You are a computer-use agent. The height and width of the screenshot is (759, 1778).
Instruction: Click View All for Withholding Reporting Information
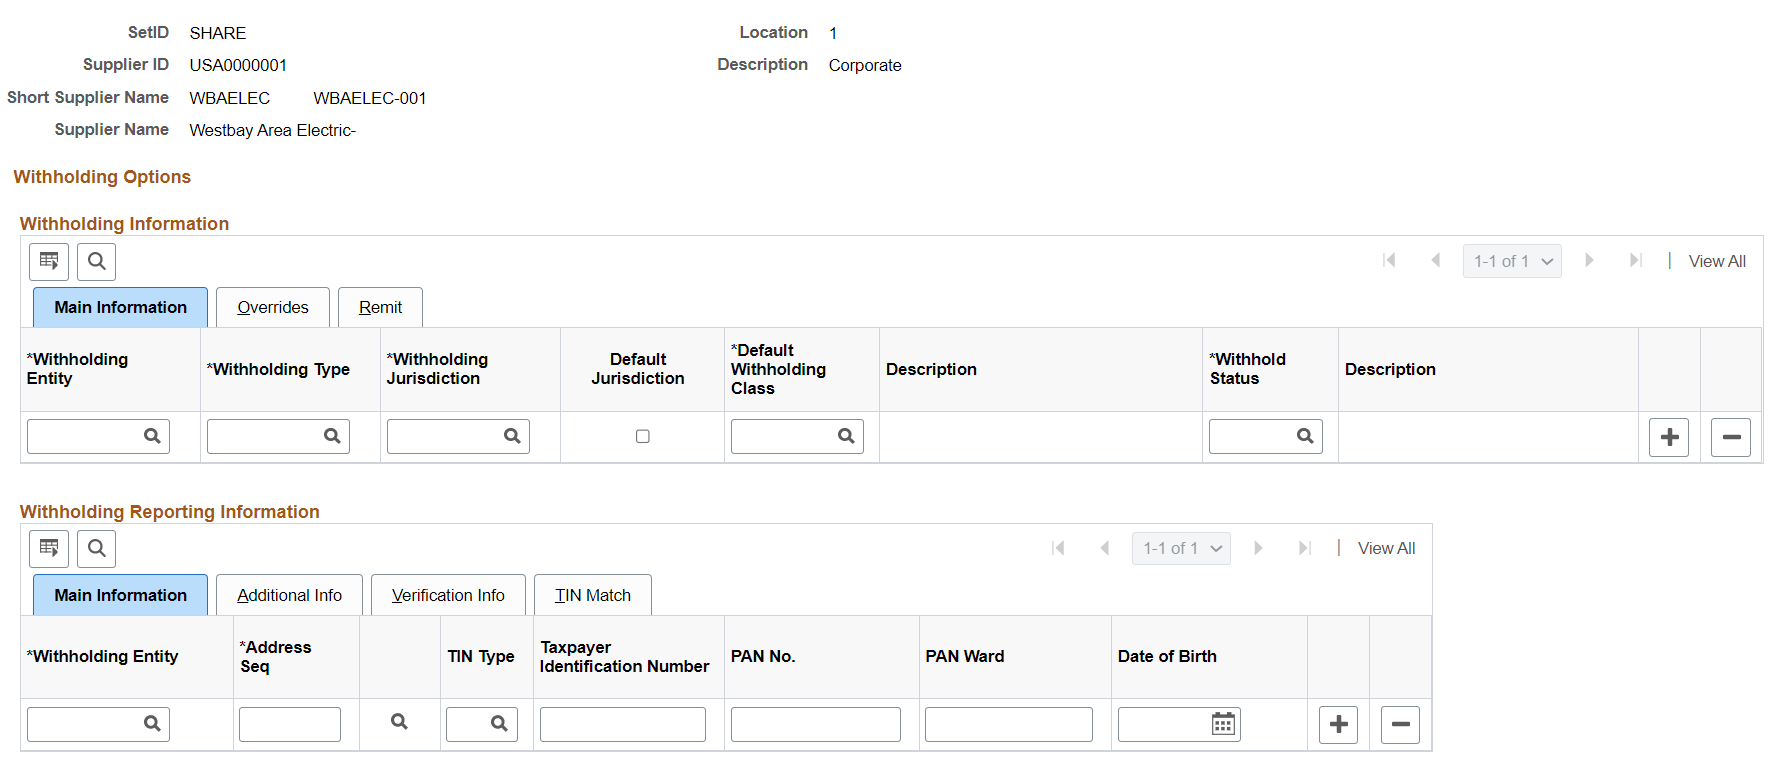[1386, 548]
